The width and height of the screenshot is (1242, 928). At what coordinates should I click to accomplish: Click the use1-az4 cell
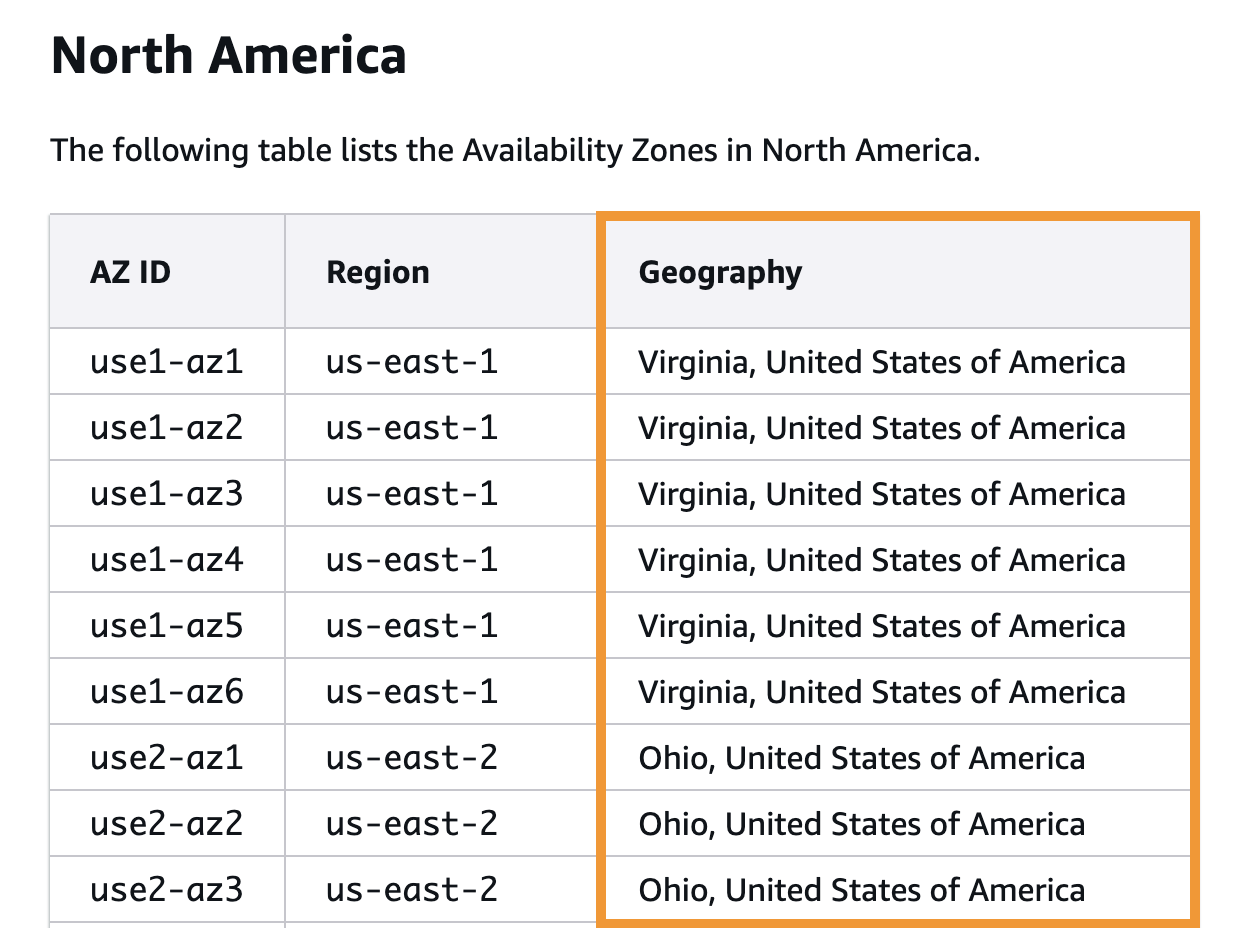click(166, 559)
